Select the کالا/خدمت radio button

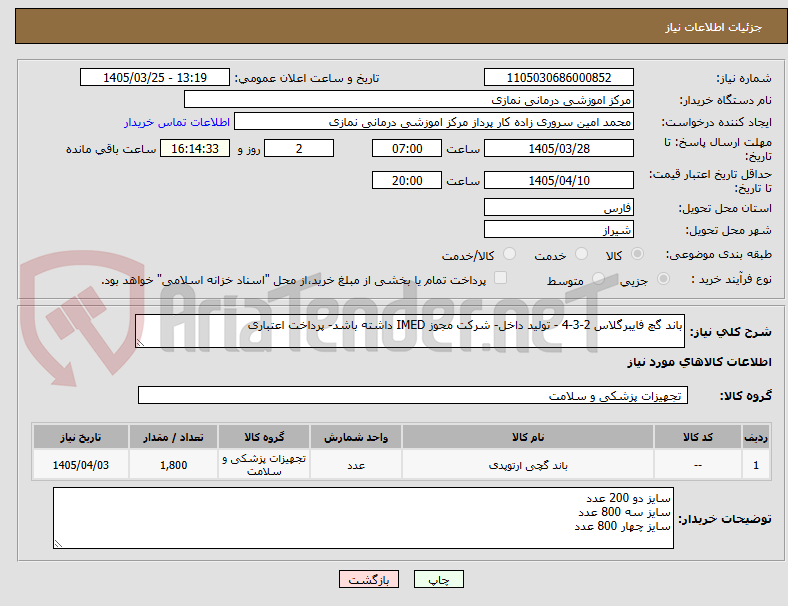pyautogui.click(x=509, y=254)
